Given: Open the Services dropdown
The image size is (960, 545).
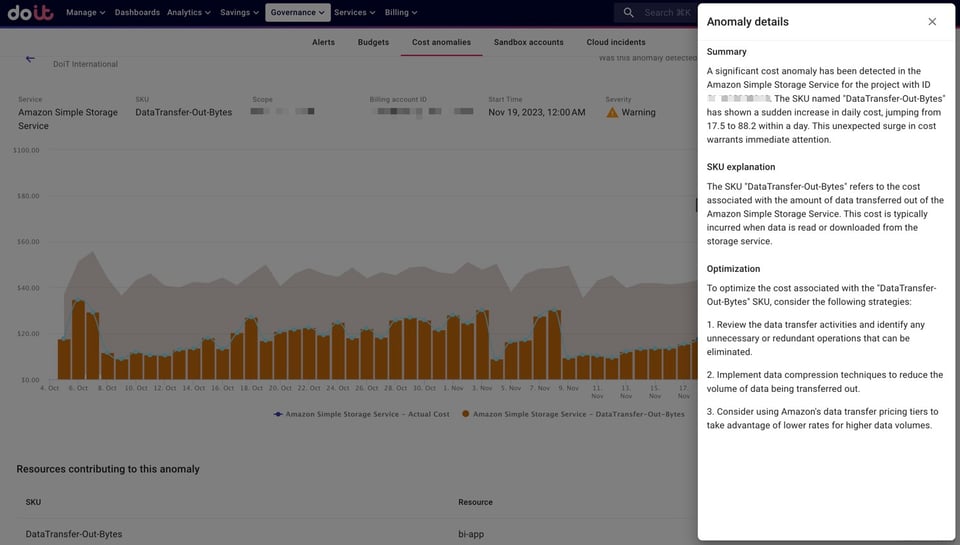Looking at the screenshot, I should coord(354,12).
